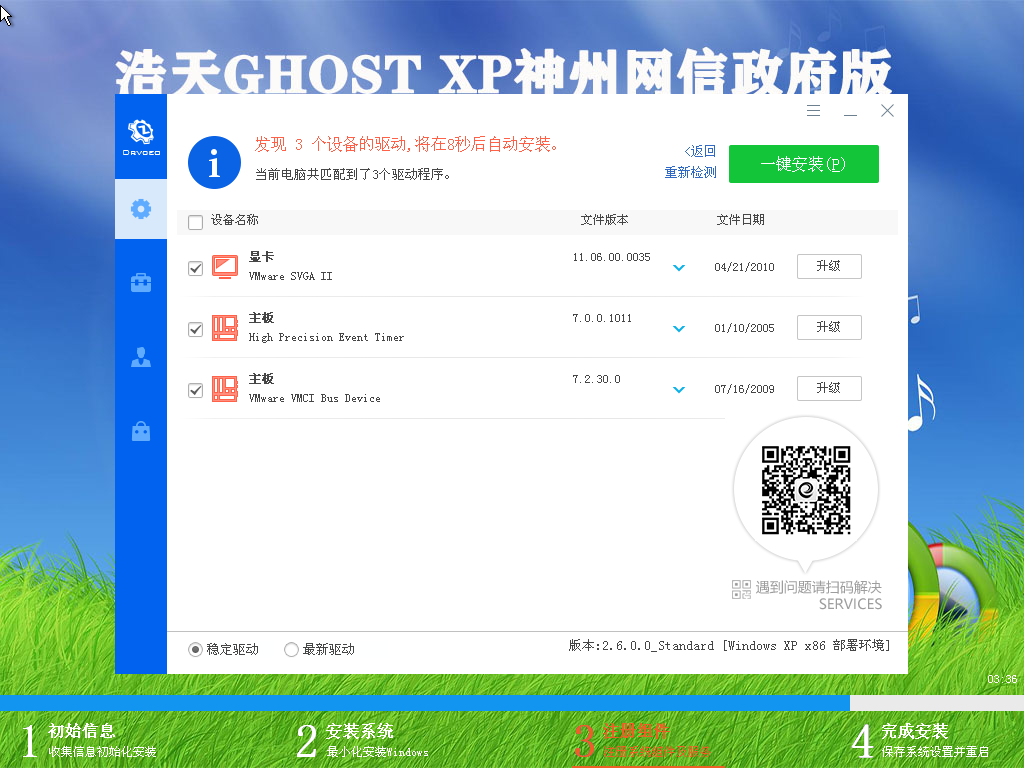Expand version dropdown for VMware VMCI Bus Device
Screen dimensions: 1024x768
(679, 390)
